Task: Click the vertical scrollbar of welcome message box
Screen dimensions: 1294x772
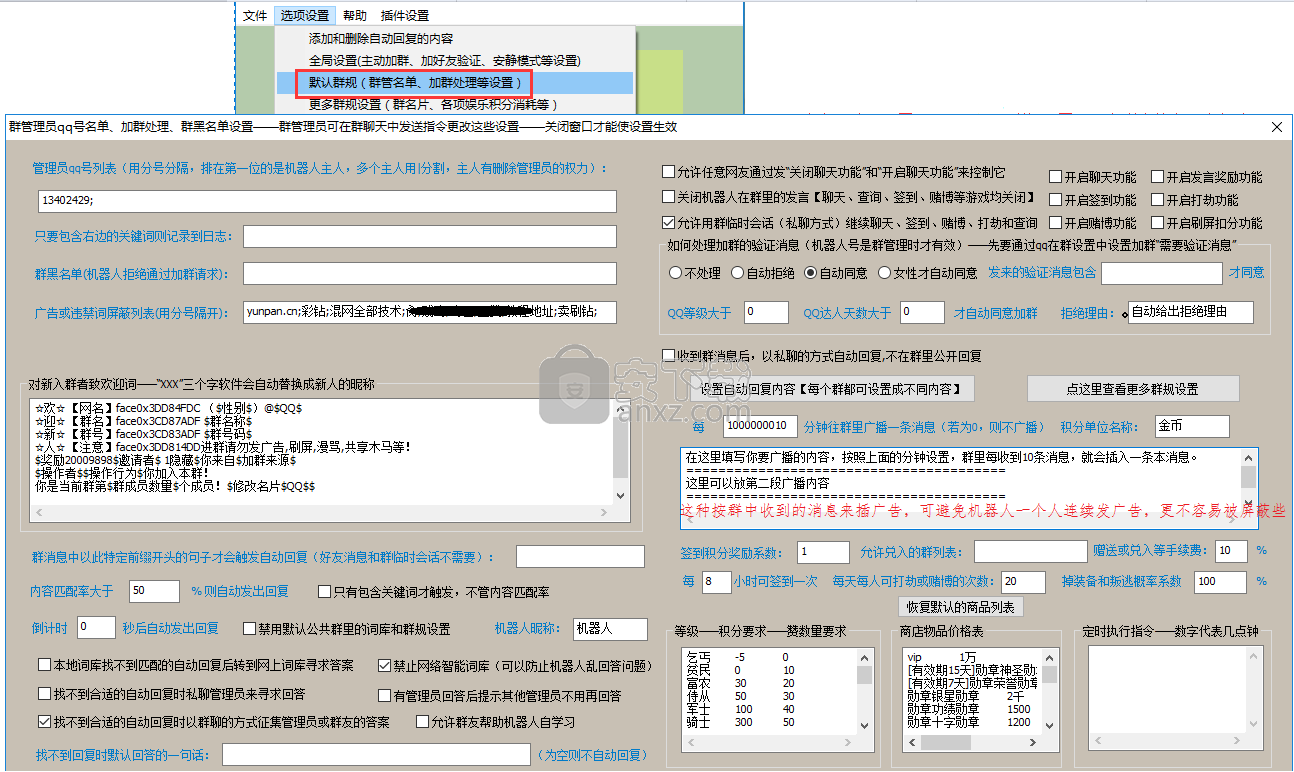Action: click(620, 452)
